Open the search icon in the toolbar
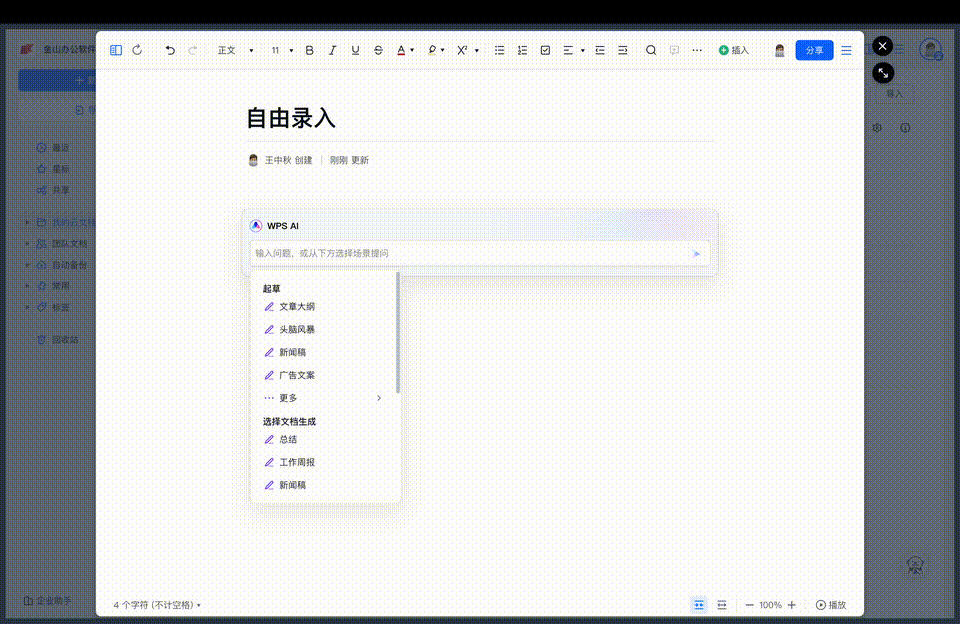960x624 pixels. pyautogui.click(x=650, y=49)
